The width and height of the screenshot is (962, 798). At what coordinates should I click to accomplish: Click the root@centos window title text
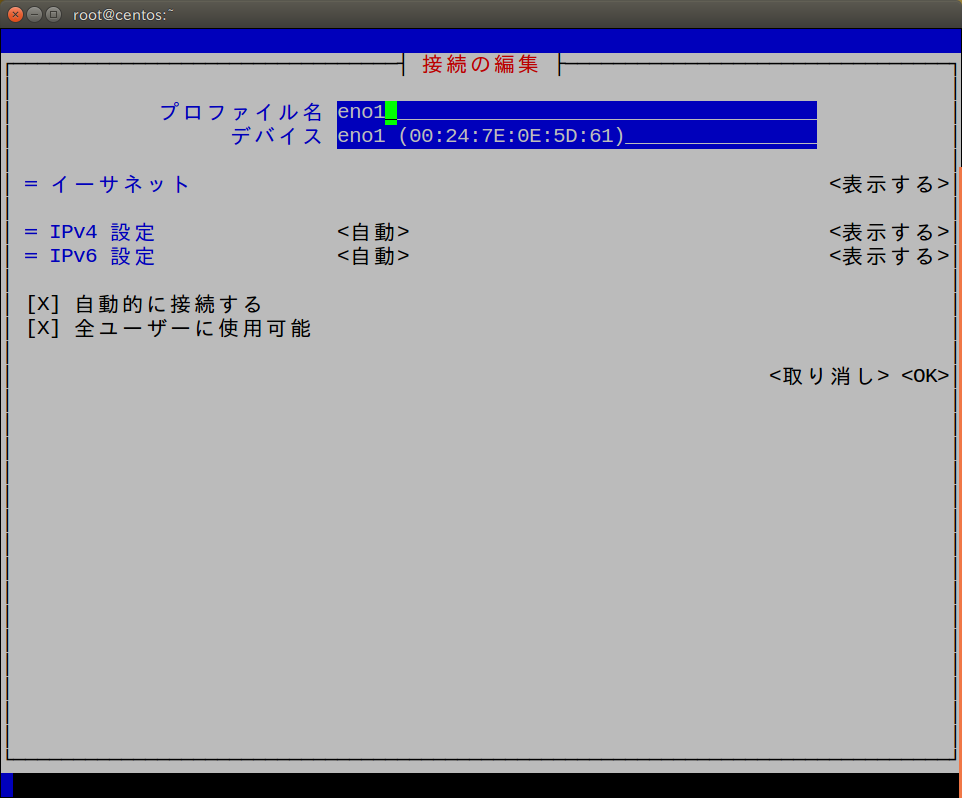coord(123,15)
